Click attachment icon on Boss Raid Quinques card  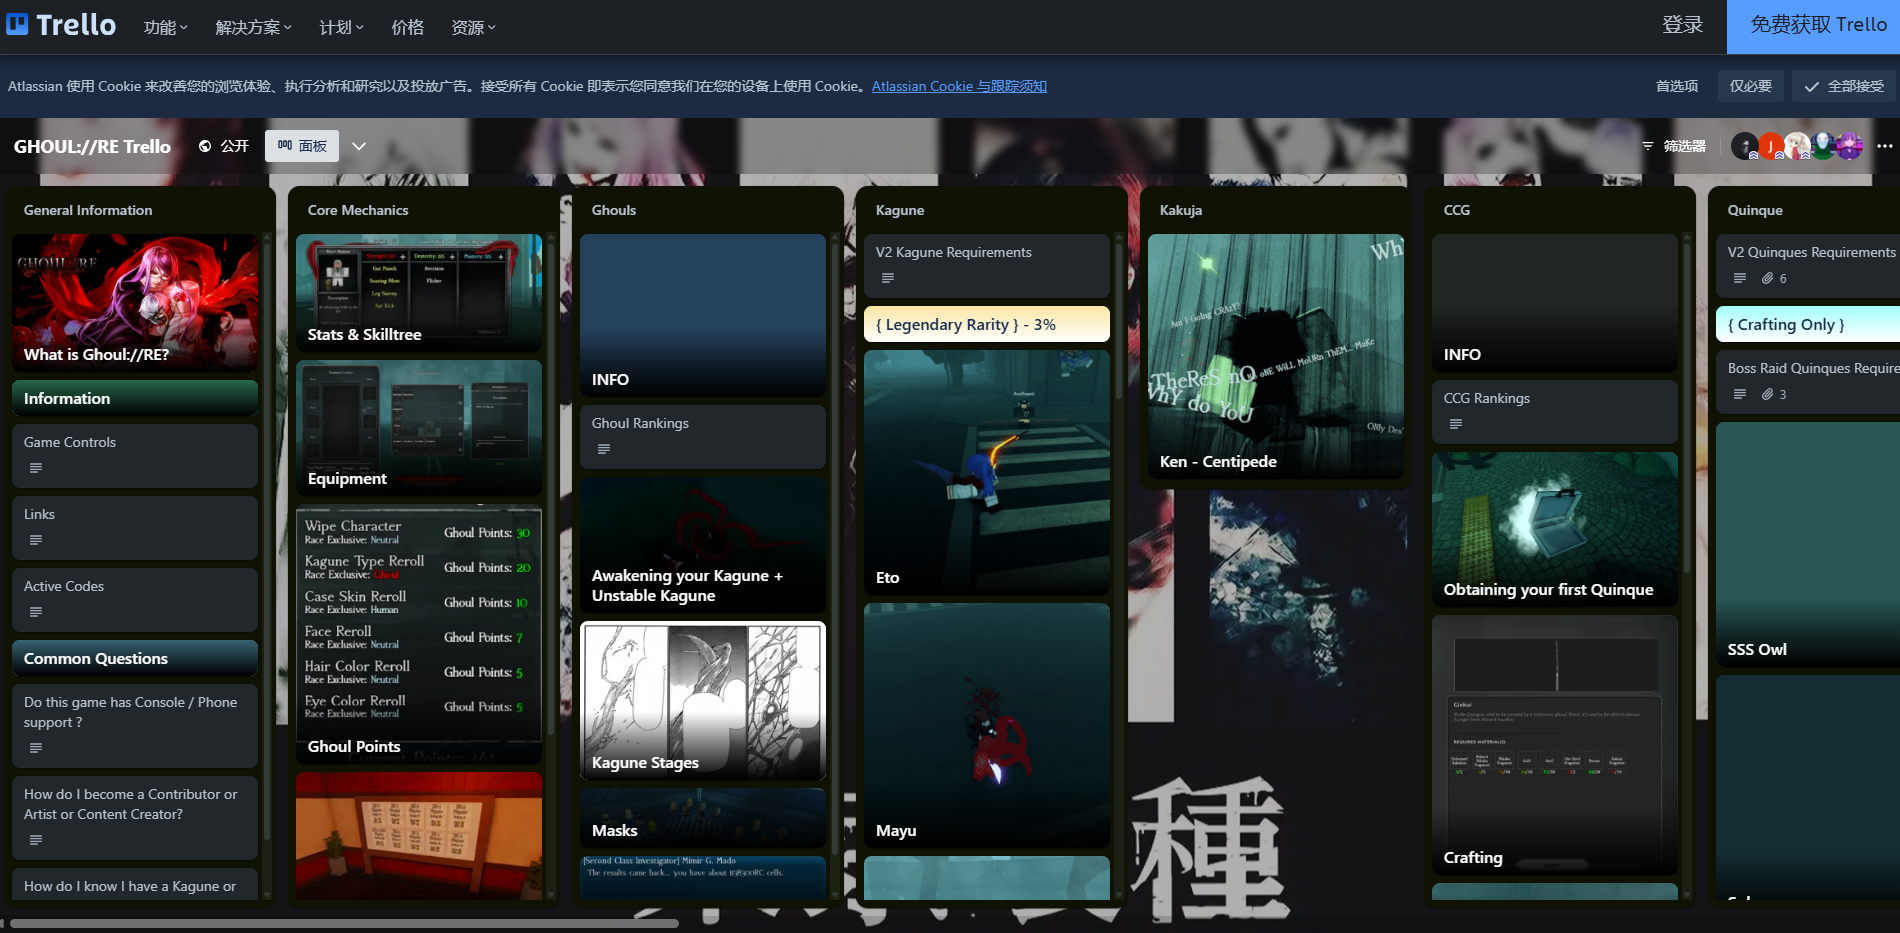(1768, 394)
